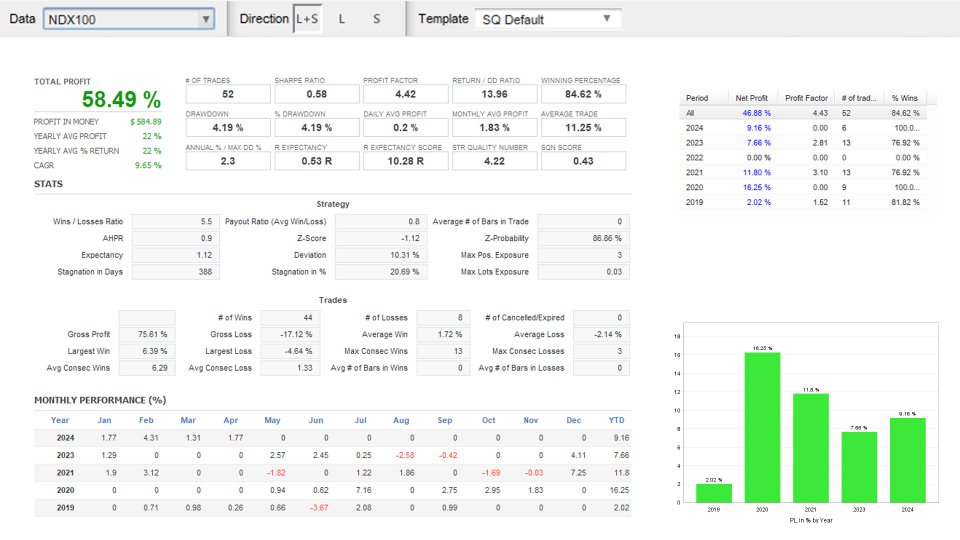
Task: Click the Average Trade value 11.25 %
Action: 583,128
